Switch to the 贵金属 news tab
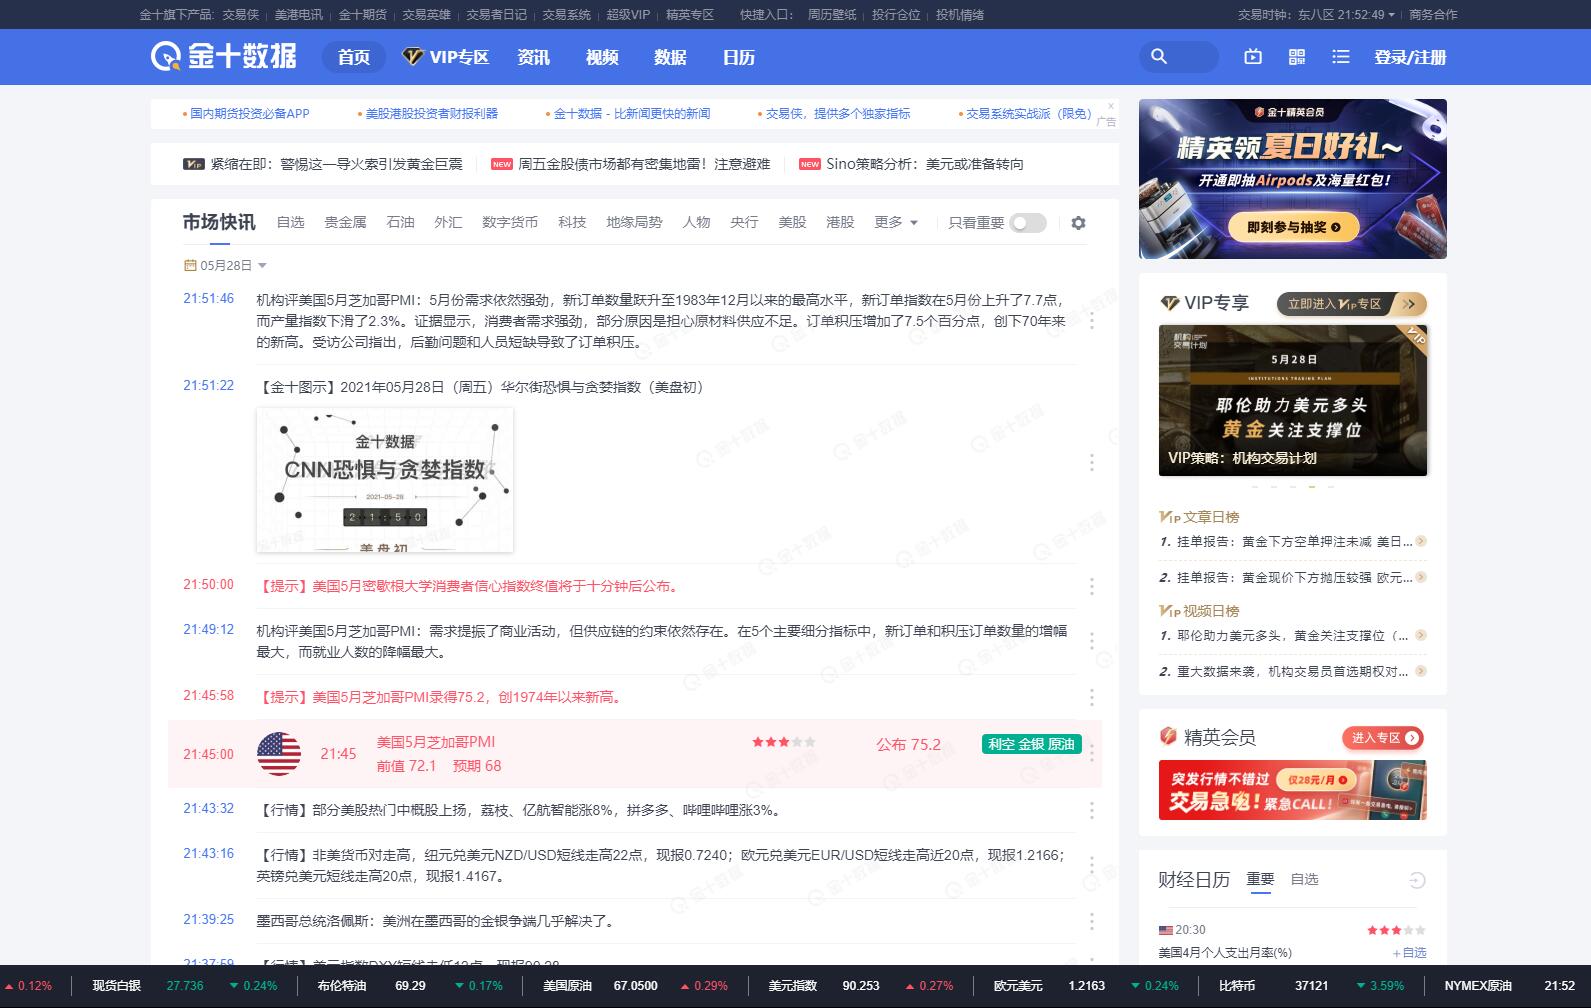Image resolution: width=1591 pixels, height=1008 pixels. (x=345, y=222)
